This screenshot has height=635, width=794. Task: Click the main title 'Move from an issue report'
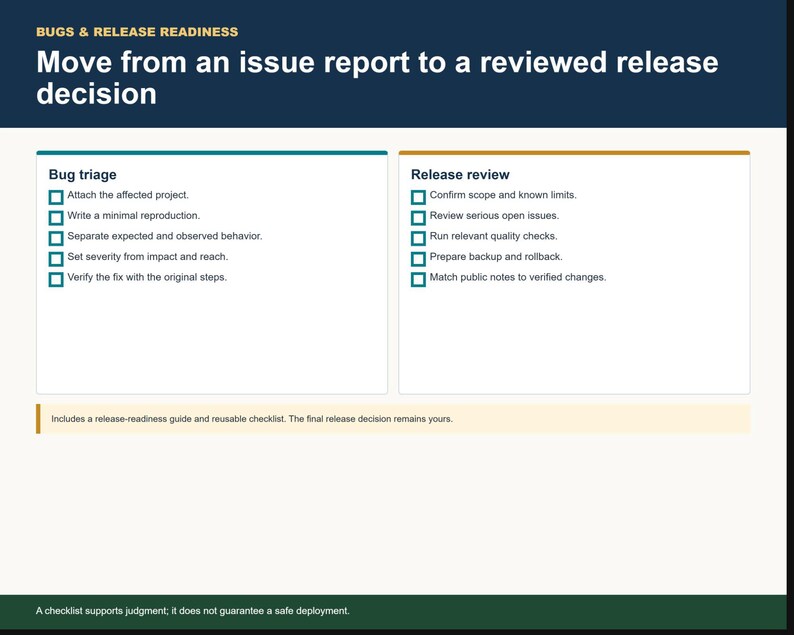[x=377, y=77]
